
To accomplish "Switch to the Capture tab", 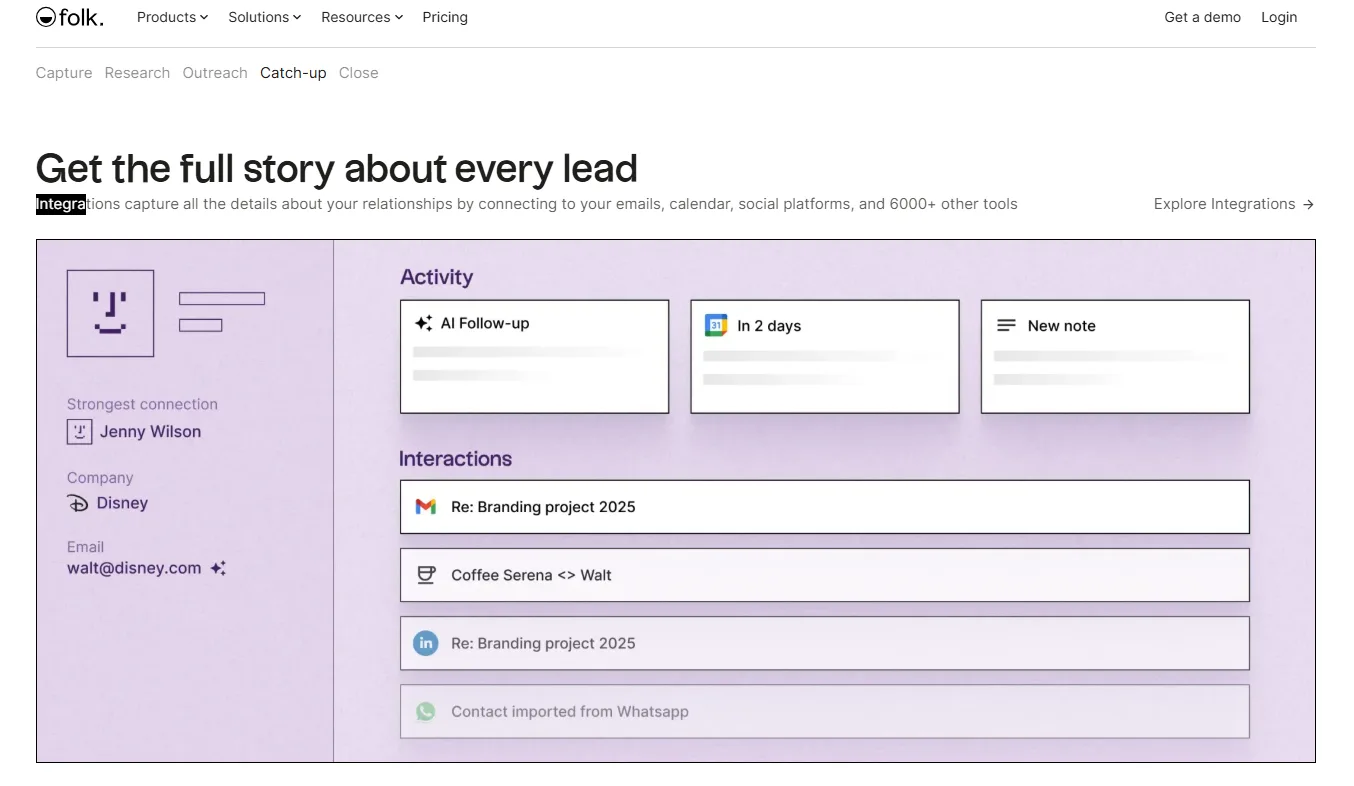I will click(64, 73).
